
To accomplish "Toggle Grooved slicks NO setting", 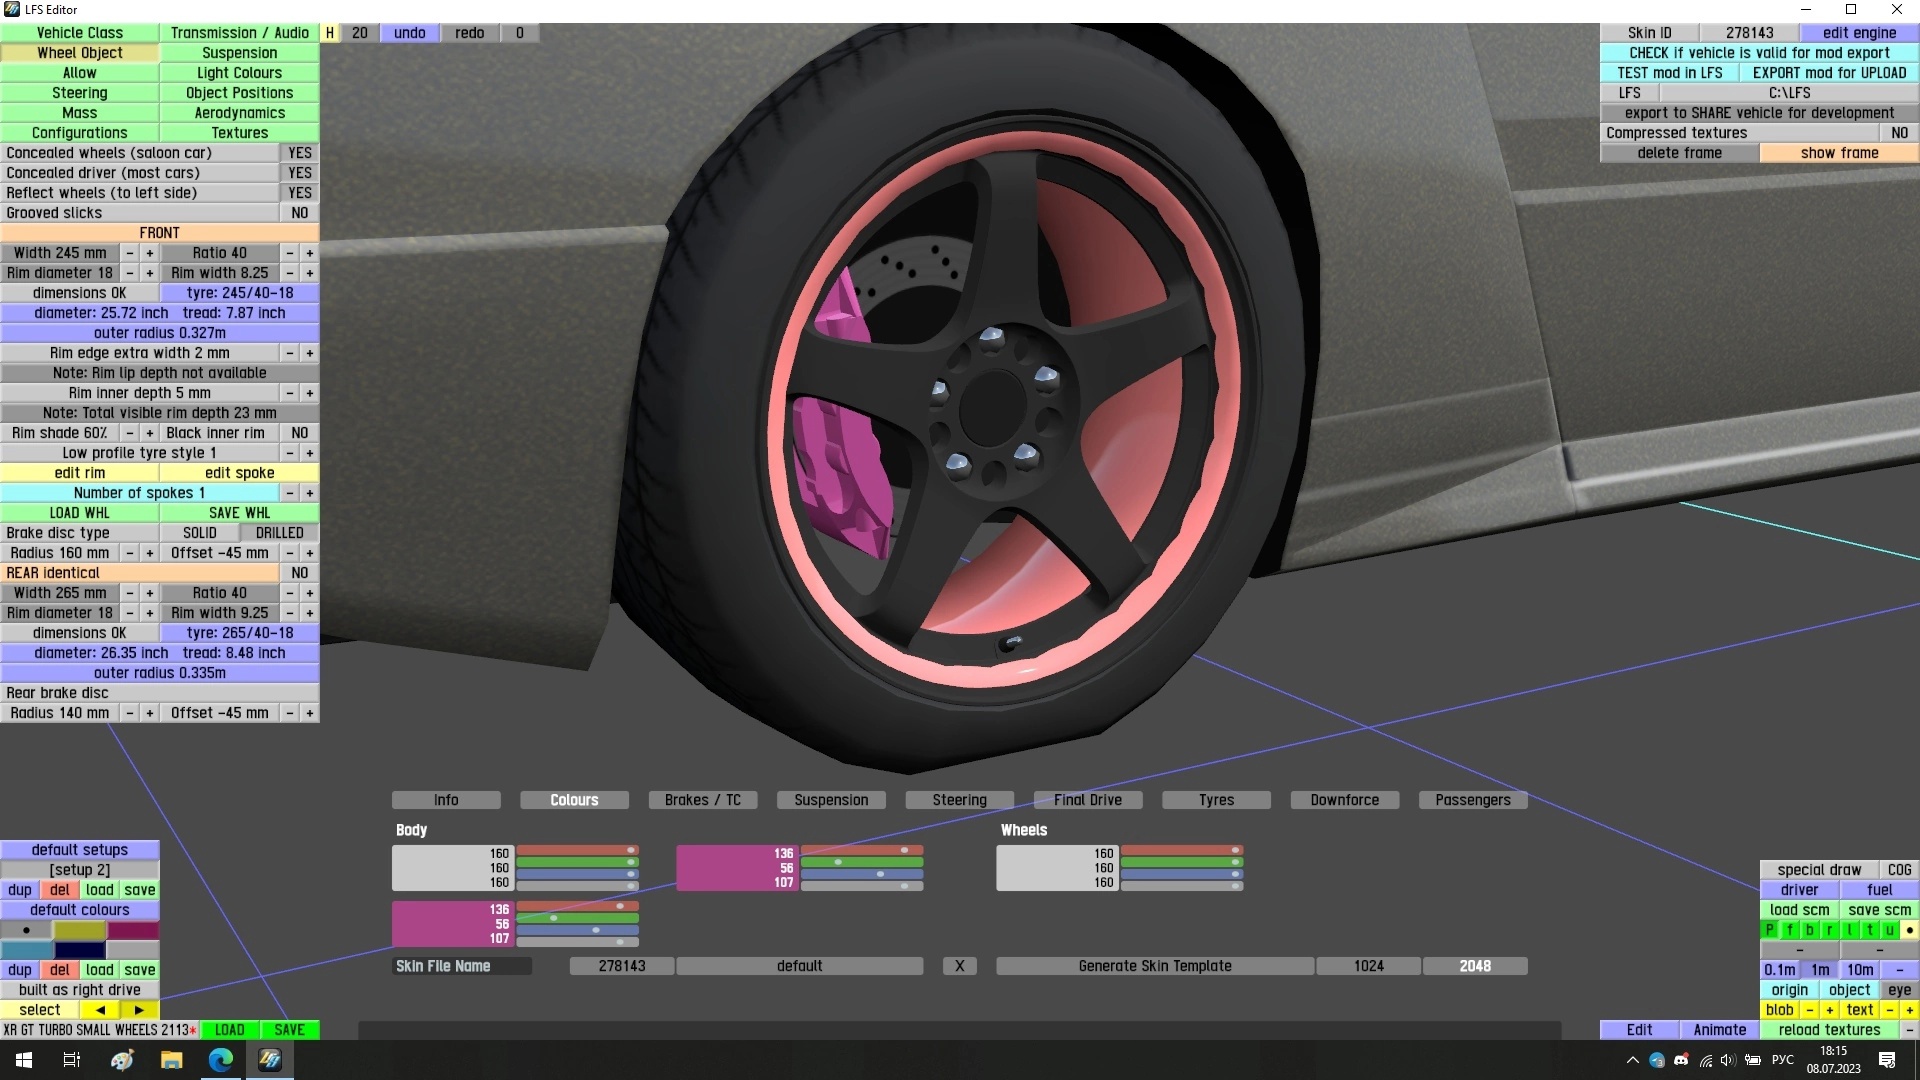I will click(x=299, y=213).
